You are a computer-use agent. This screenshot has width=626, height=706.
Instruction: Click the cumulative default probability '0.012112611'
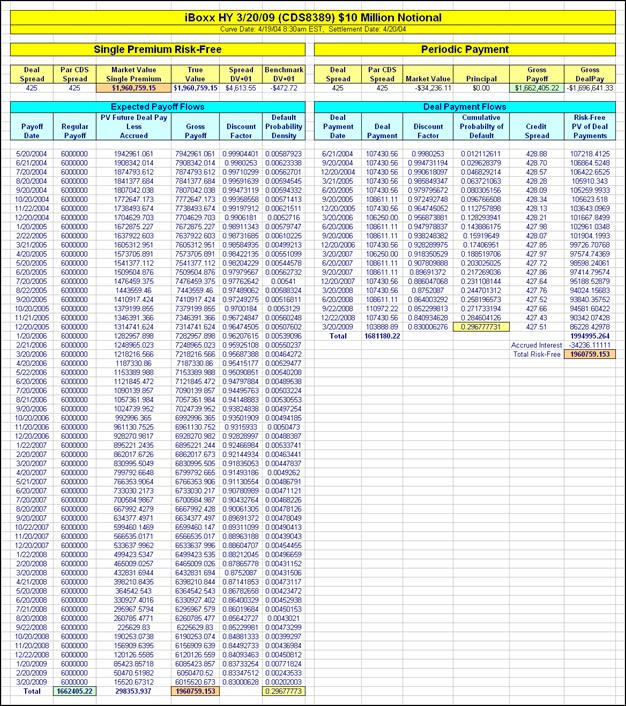click(x=481, y=154)
